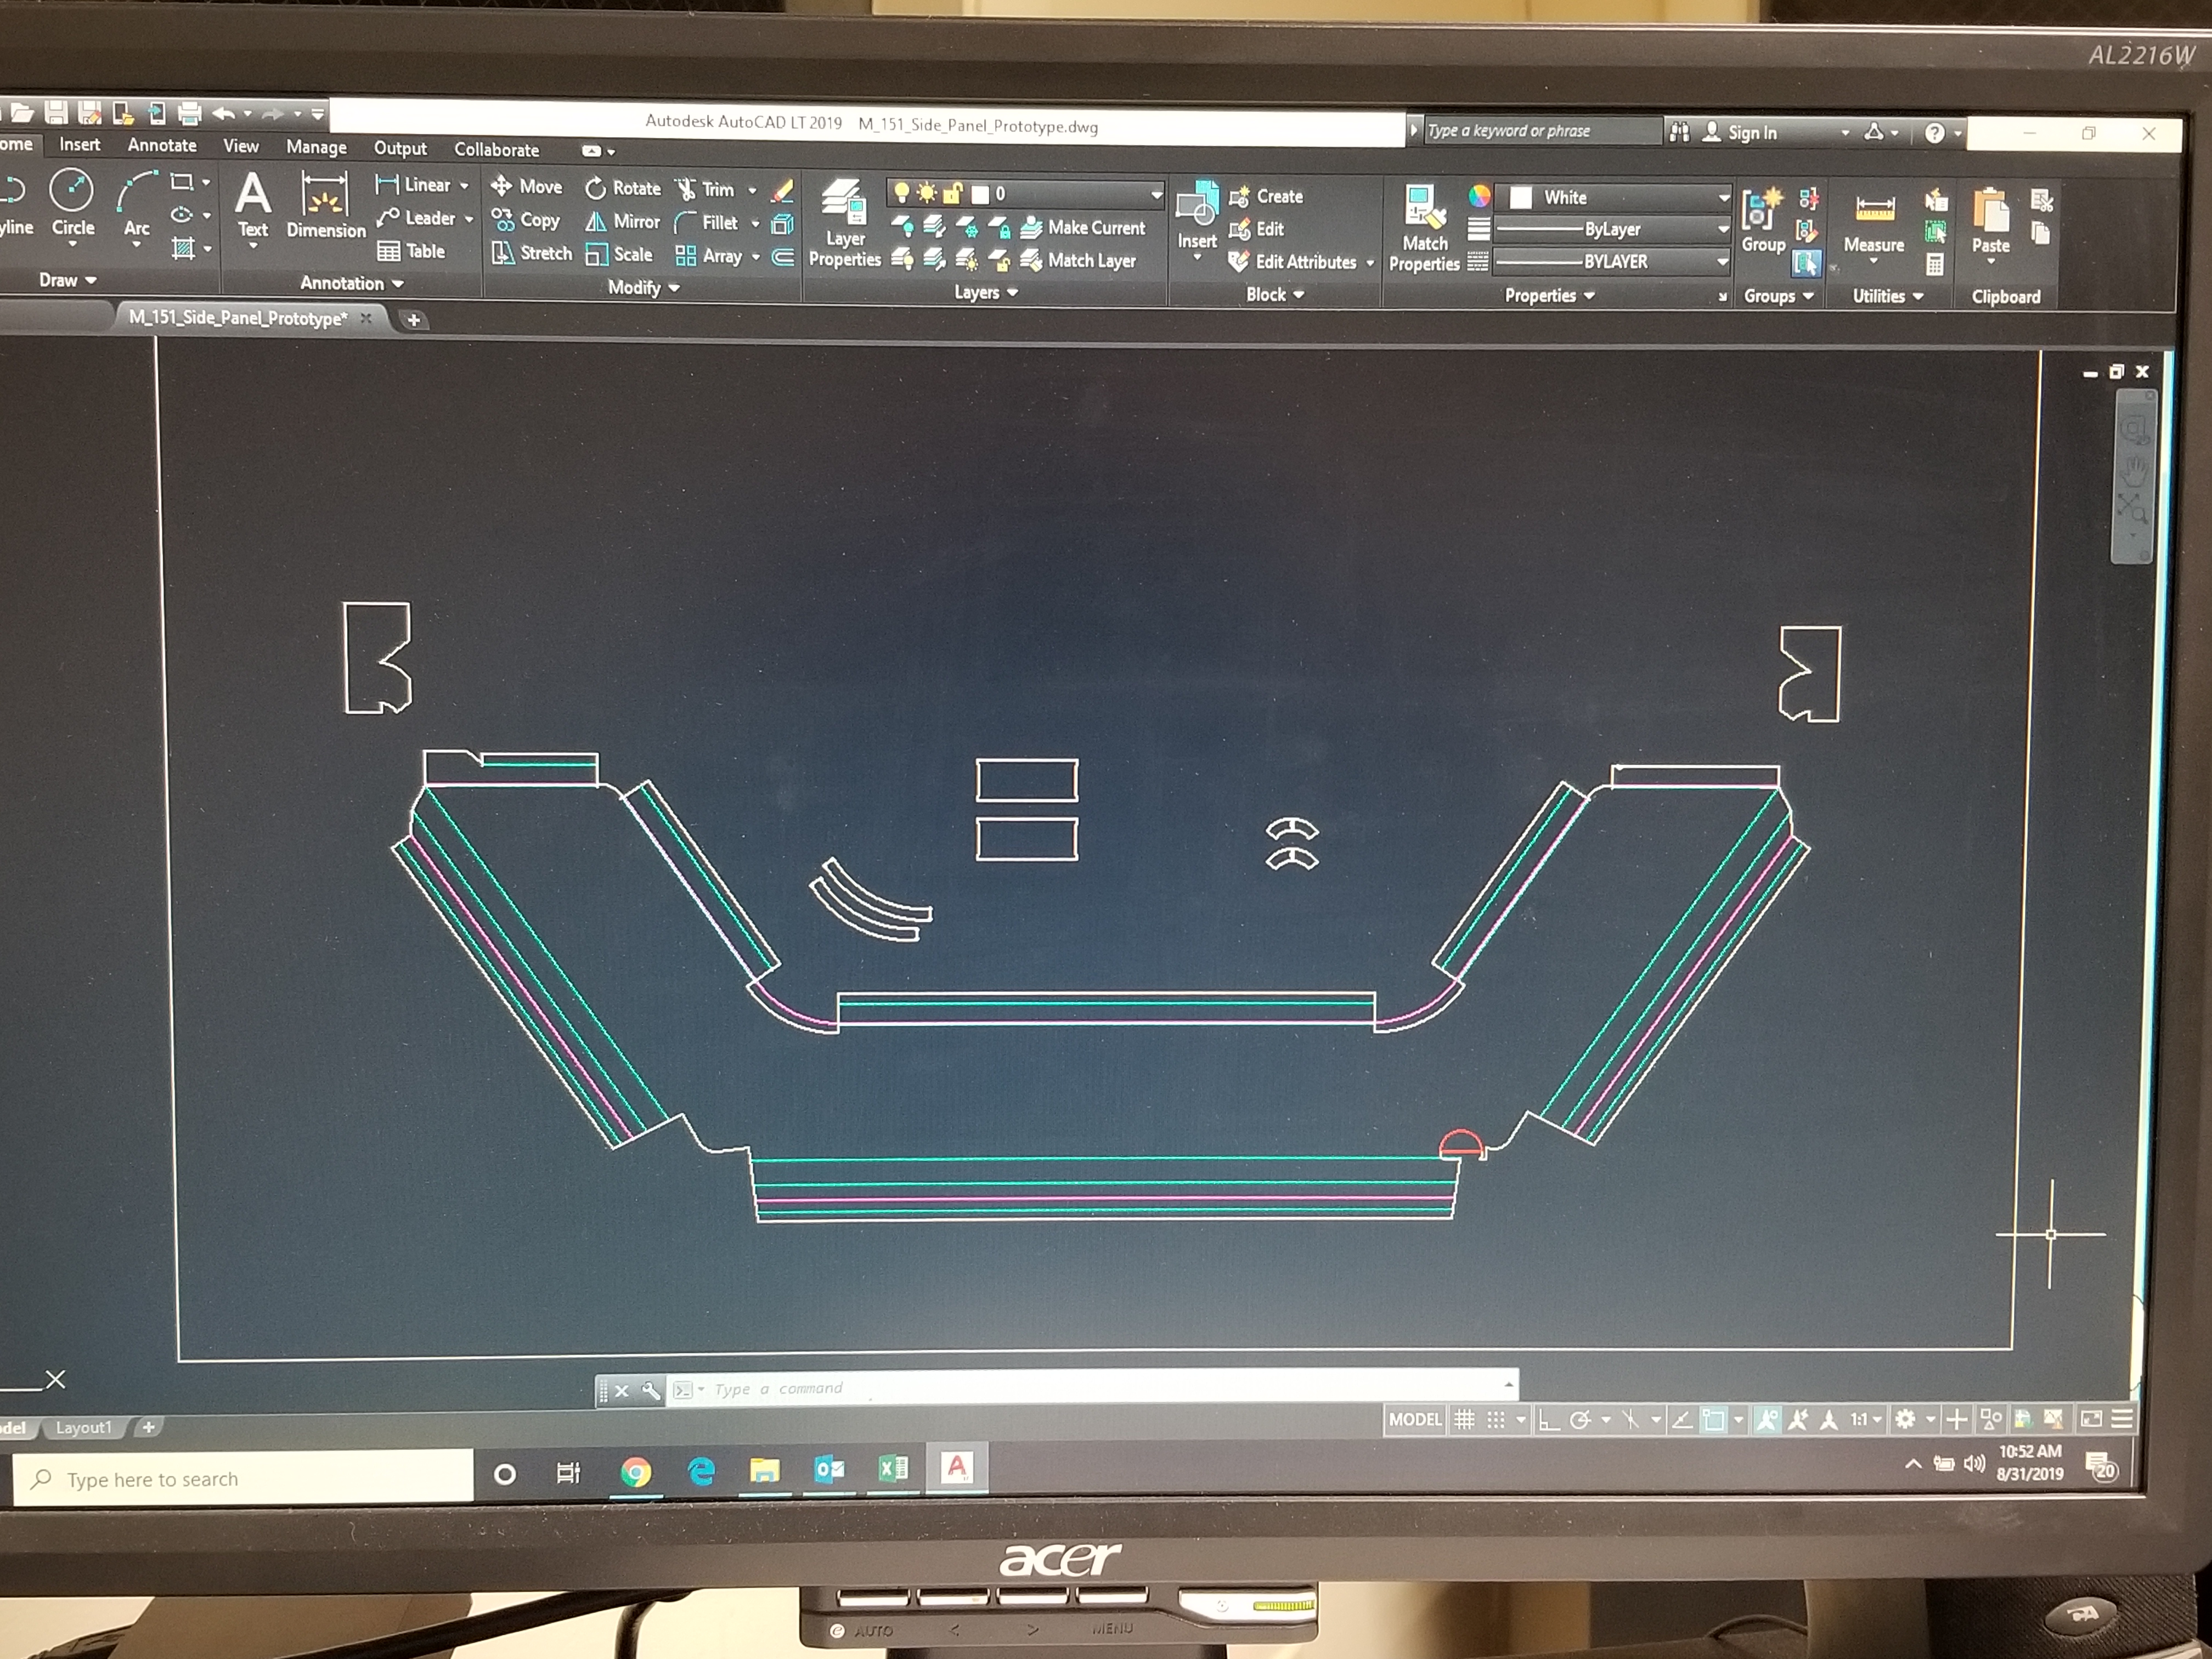This screenshot has width=2212, height=1659.
Task: Open the annotation scale 1:1 dropdown
Action: [1866, 1419]
